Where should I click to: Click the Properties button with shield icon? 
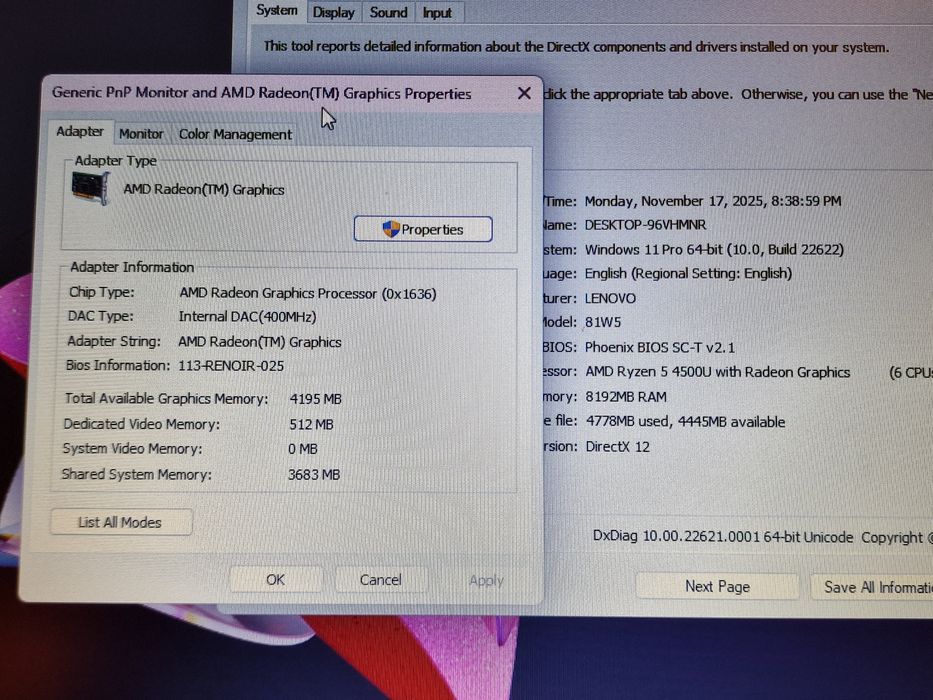pyautogui.click(x=423, y=229)
